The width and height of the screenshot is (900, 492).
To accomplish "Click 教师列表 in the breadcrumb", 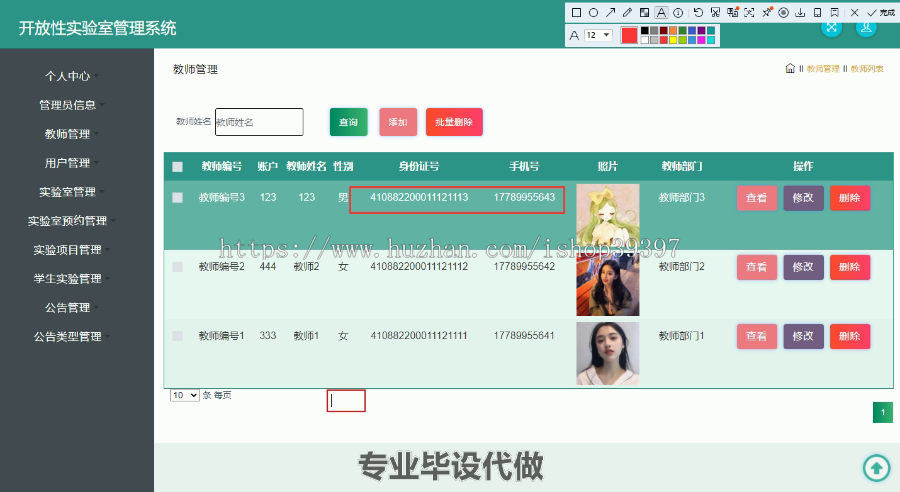I will pos(867,69).
